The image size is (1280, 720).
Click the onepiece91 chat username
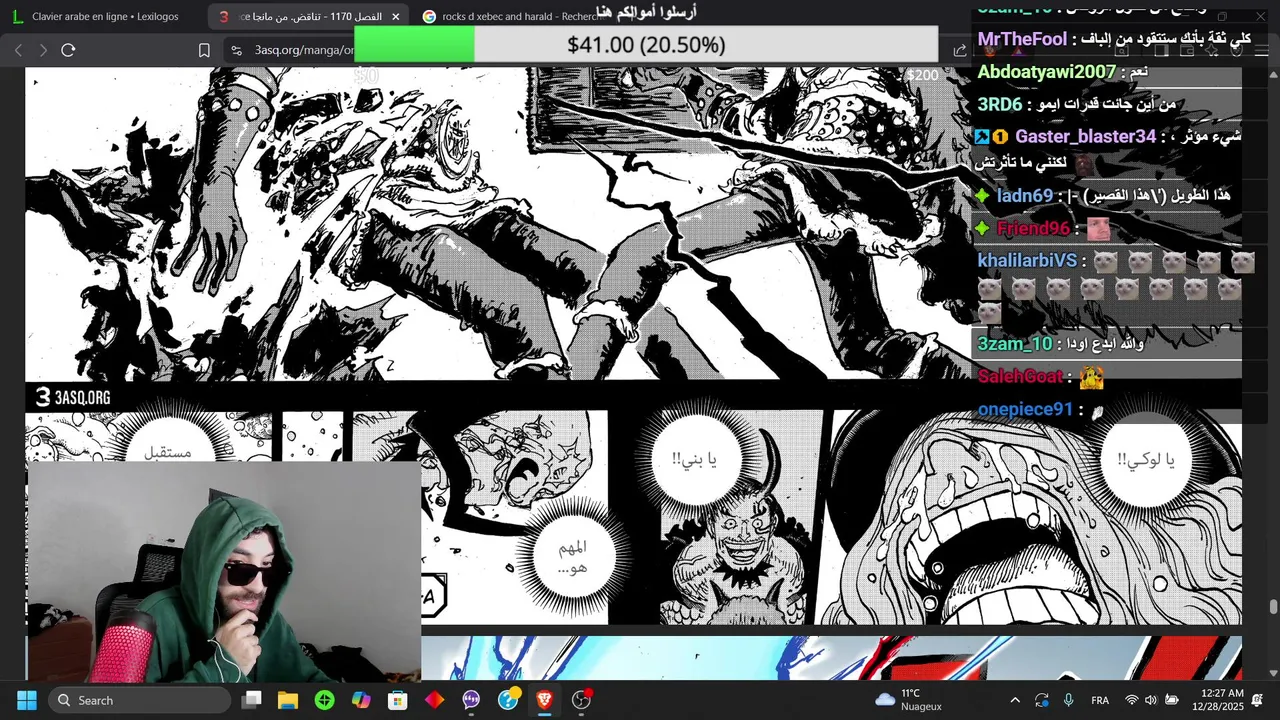1025,409
